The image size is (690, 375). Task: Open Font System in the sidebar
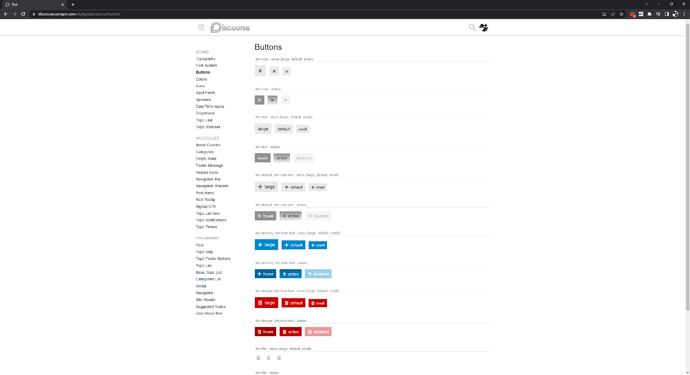click(x=206, y=65)
